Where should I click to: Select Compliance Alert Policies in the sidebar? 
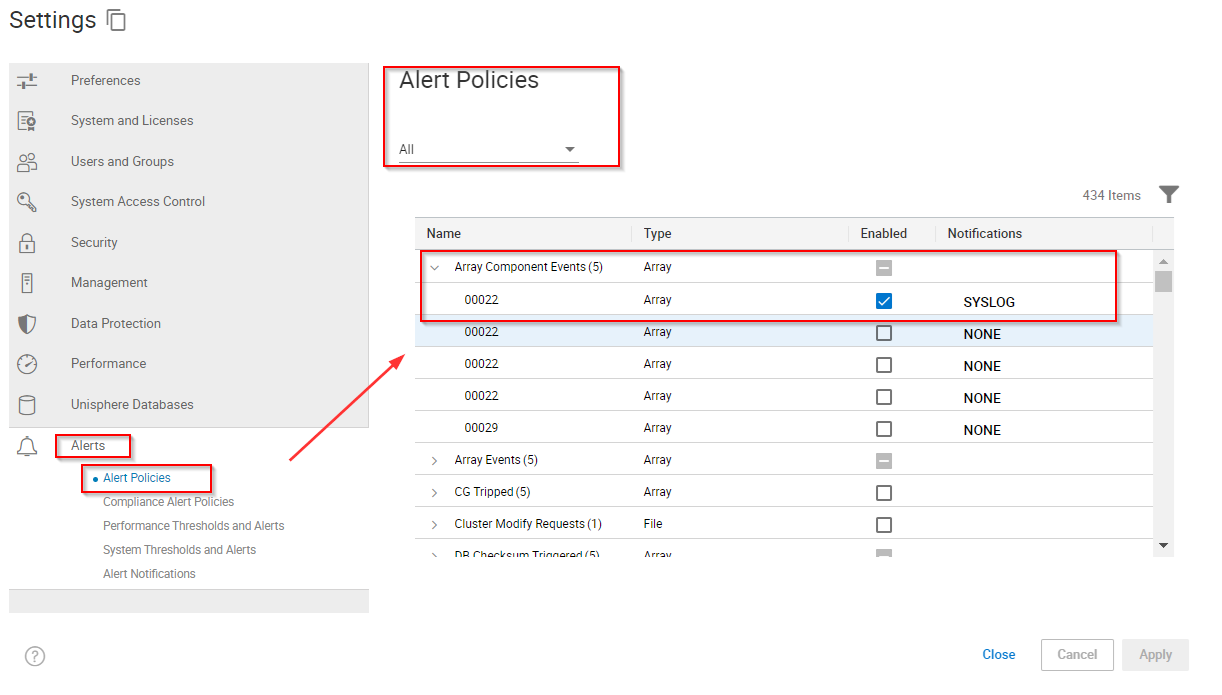tap(168, 501)
